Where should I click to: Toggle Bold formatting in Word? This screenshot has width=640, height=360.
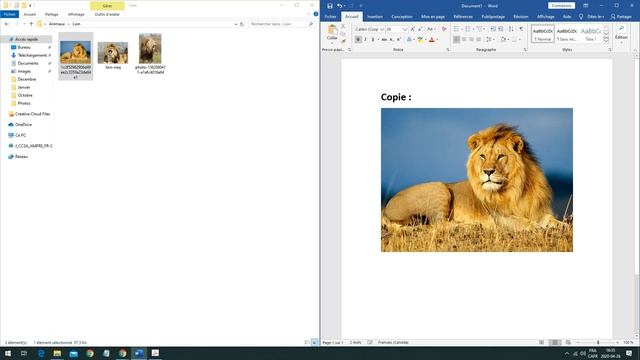point(358,40)
